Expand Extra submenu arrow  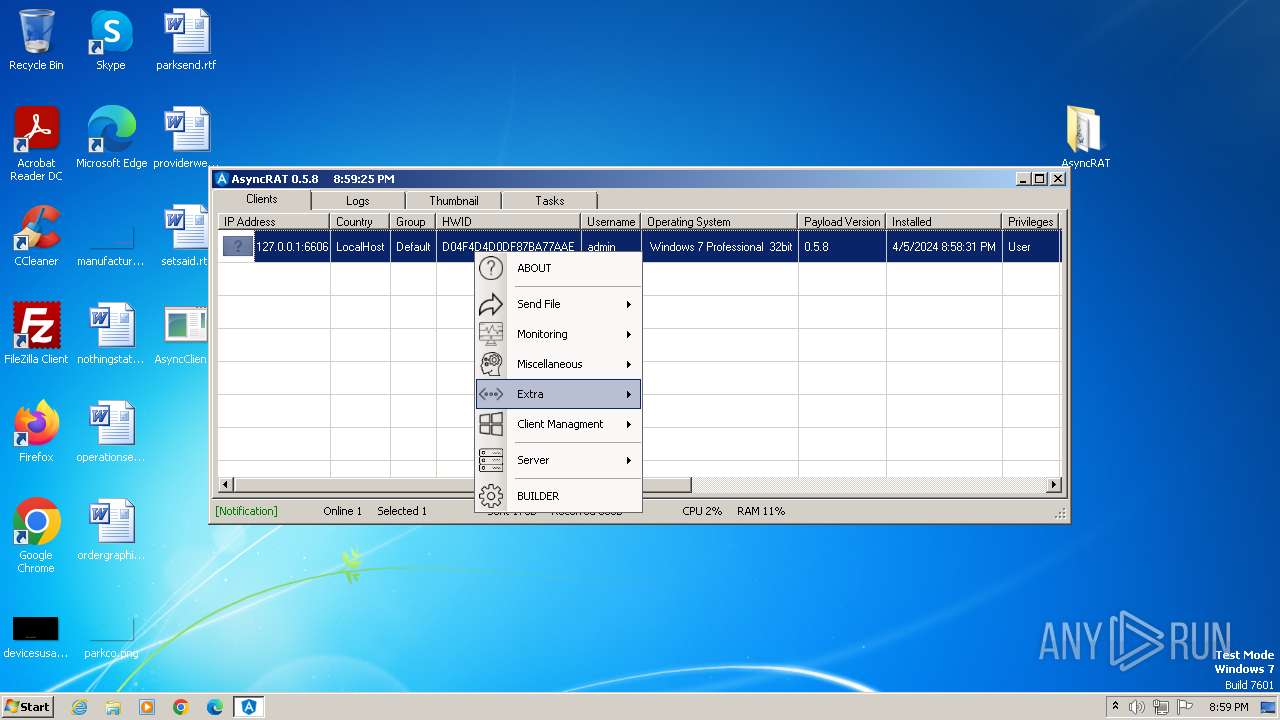point(629,394)
